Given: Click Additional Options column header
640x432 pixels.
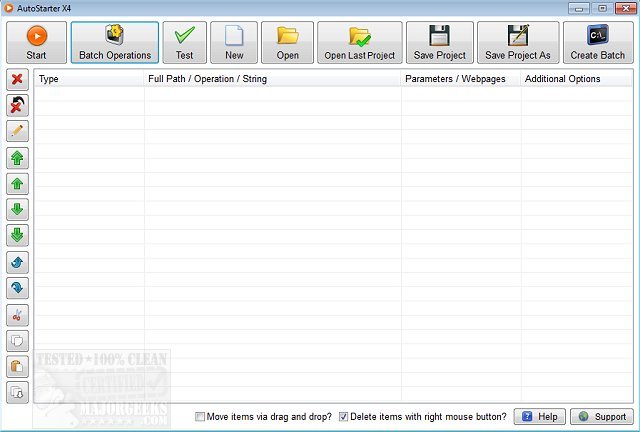Looking at the screenshot, I should point(577,79).
